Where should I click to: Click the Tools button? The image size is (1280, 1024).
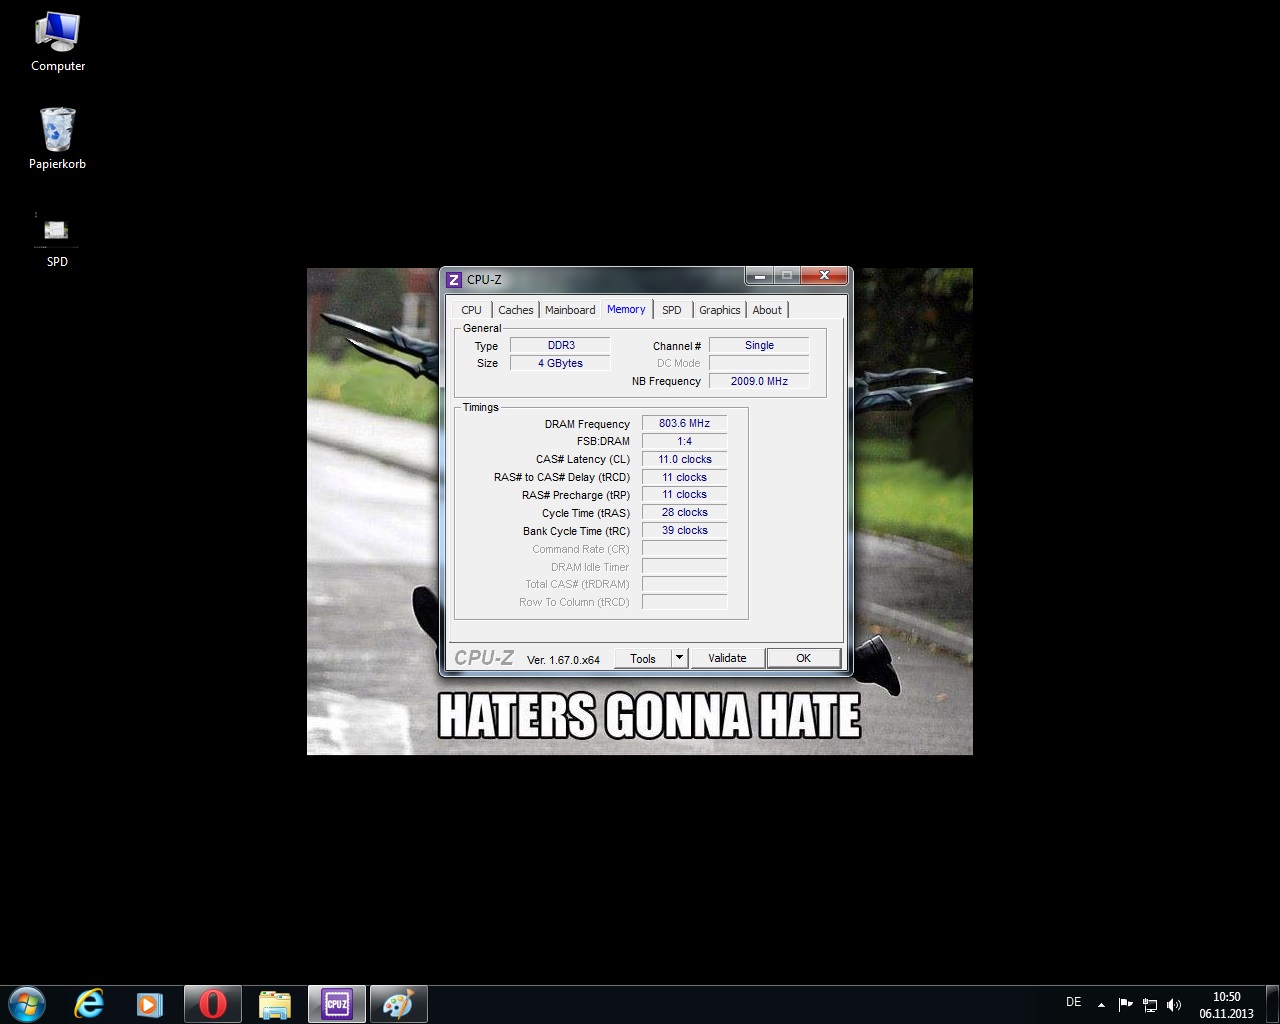pyautogui.click(x=643, y=658)
